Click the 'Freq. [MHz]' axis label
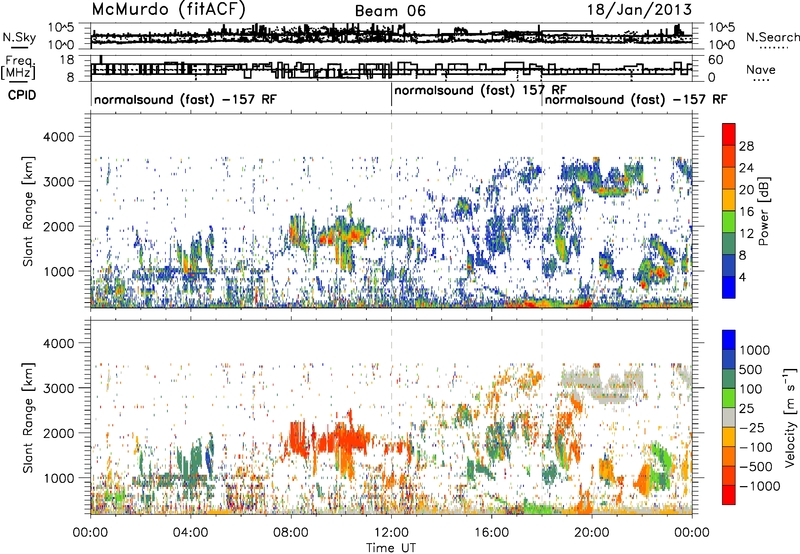The height and width of the screenshot is (554, 800). point(19,68)
